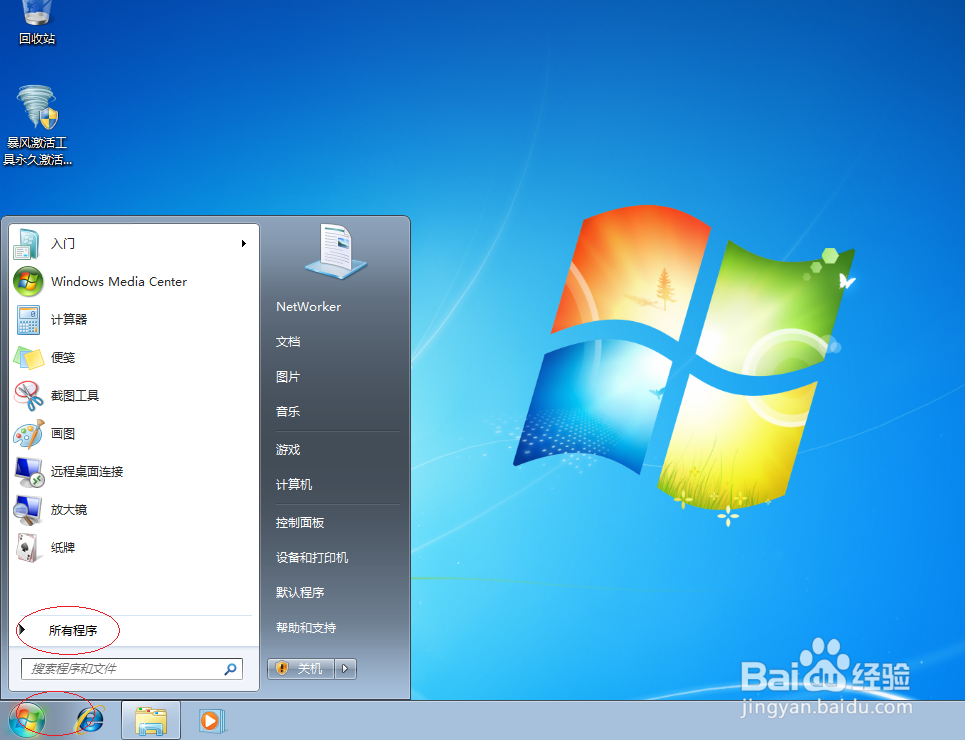Viewport: 965px width, 740px height.
Task: Expand the 入门 submenu arrow
Action: pyautogui.click(x=244, y=244)
